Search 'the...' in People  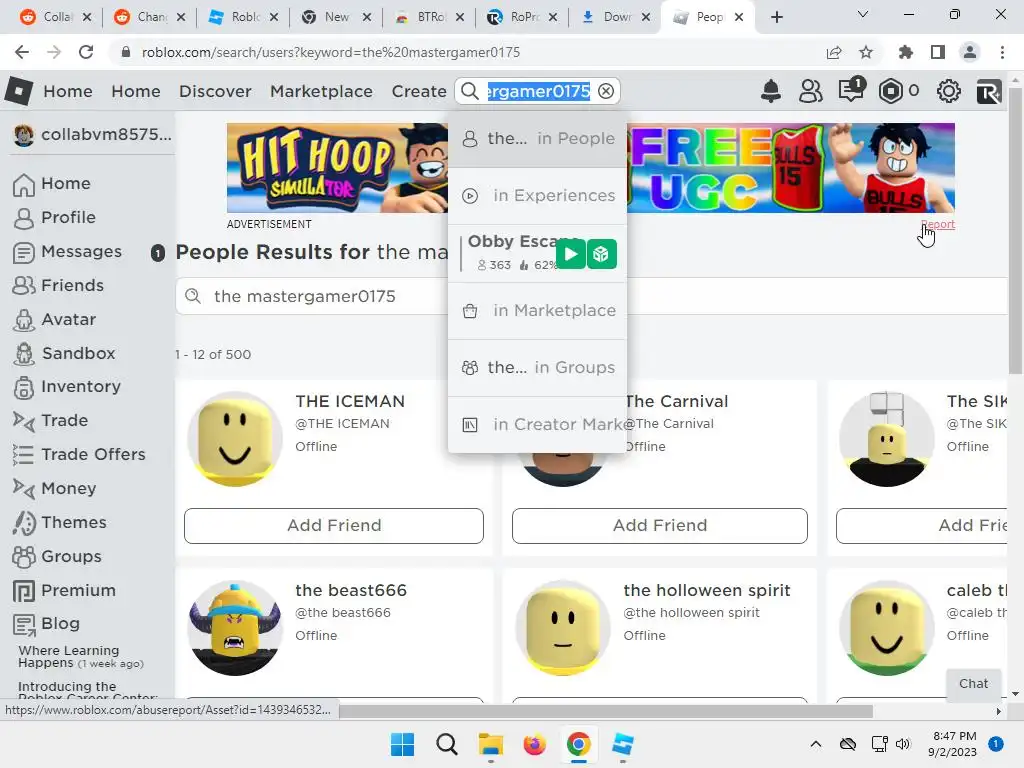click(537, 138)
